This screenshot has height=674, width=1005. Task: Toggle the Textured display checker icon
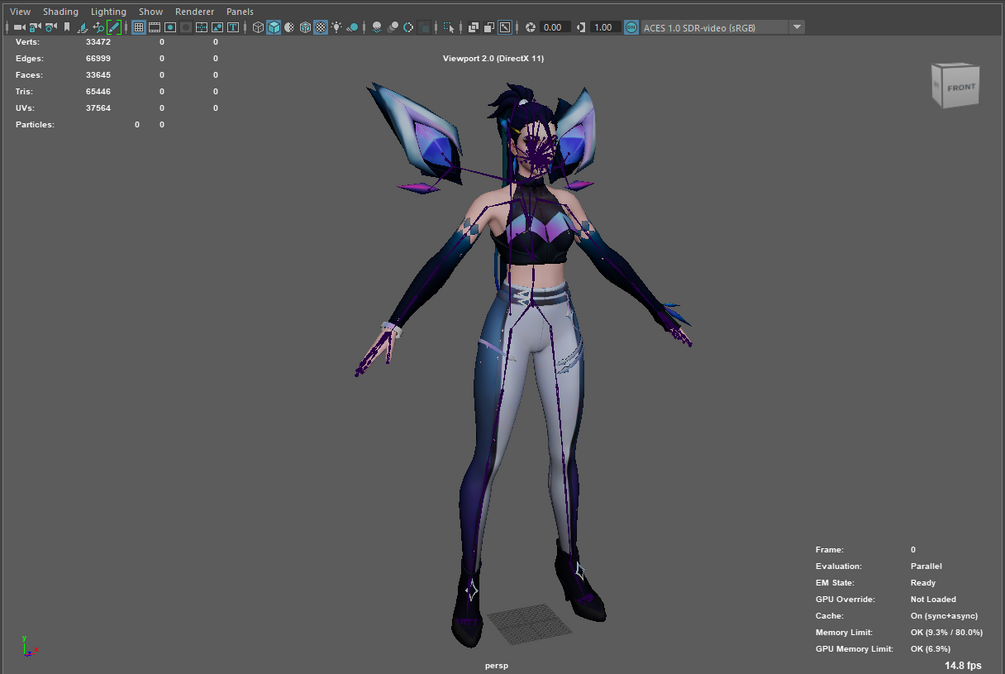(320, 27)
